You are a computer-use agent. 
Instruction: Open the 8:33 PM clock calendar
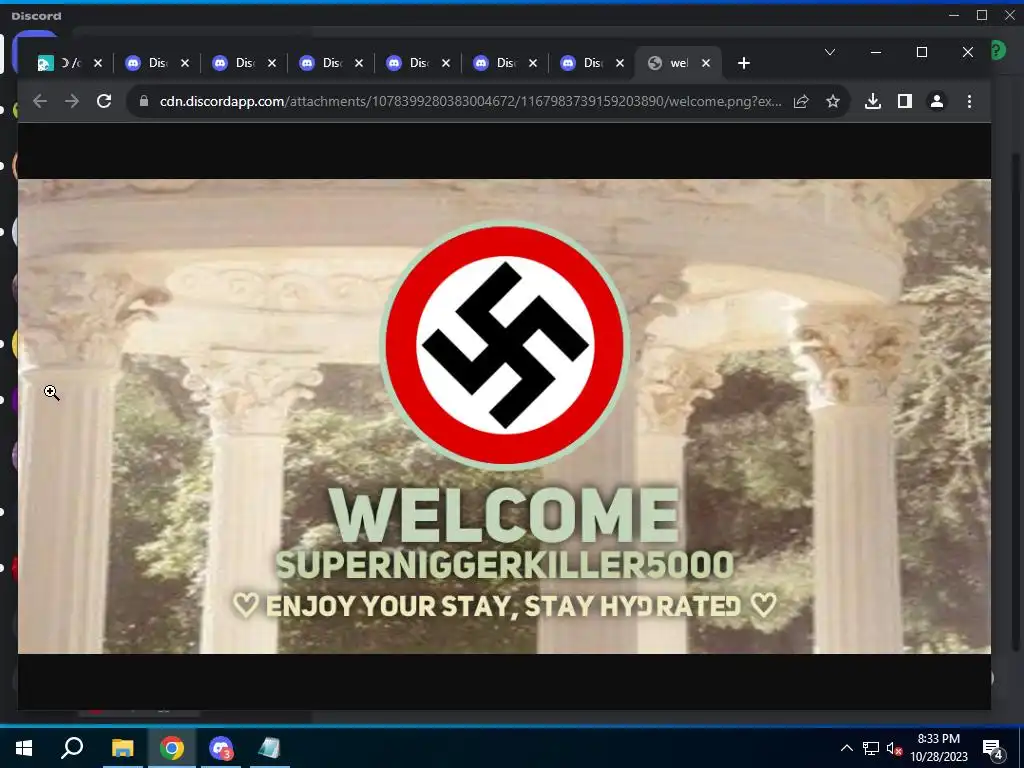pos(939,748)
